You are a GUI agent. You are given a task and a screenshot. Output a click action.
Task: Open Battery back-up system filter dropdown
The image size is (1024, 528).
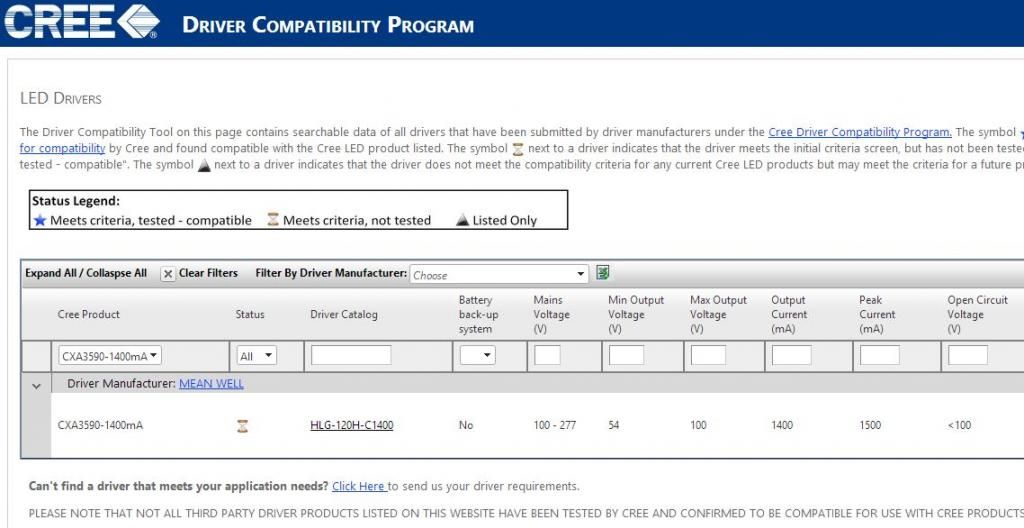pos(477,356)
